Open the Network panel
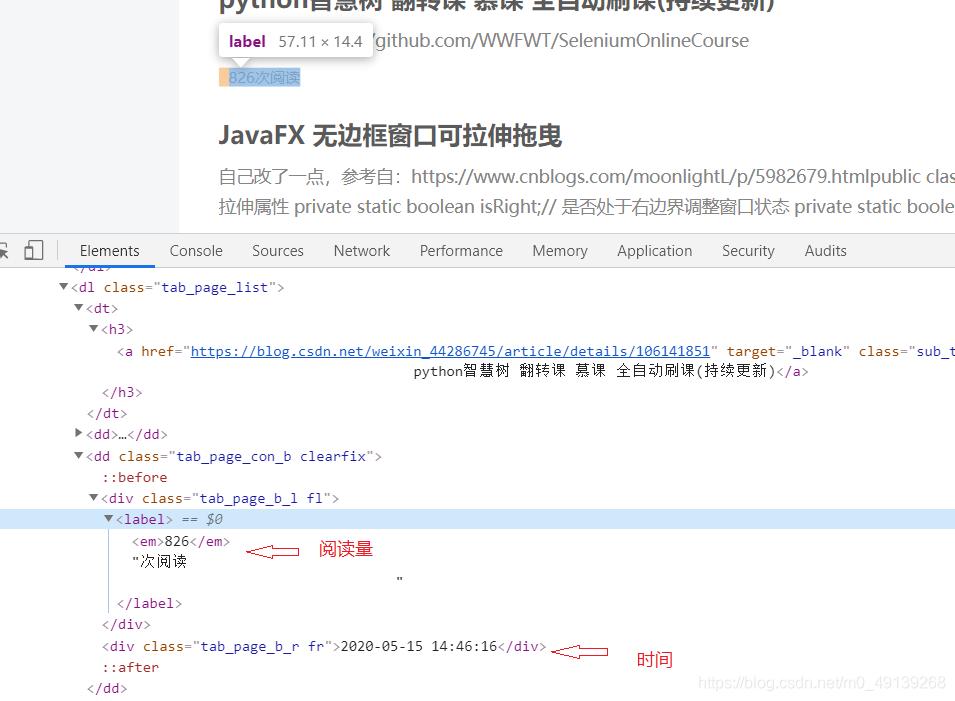Image resolution: width=955 pixels, height=701 pixels. (x=361, y=250)
